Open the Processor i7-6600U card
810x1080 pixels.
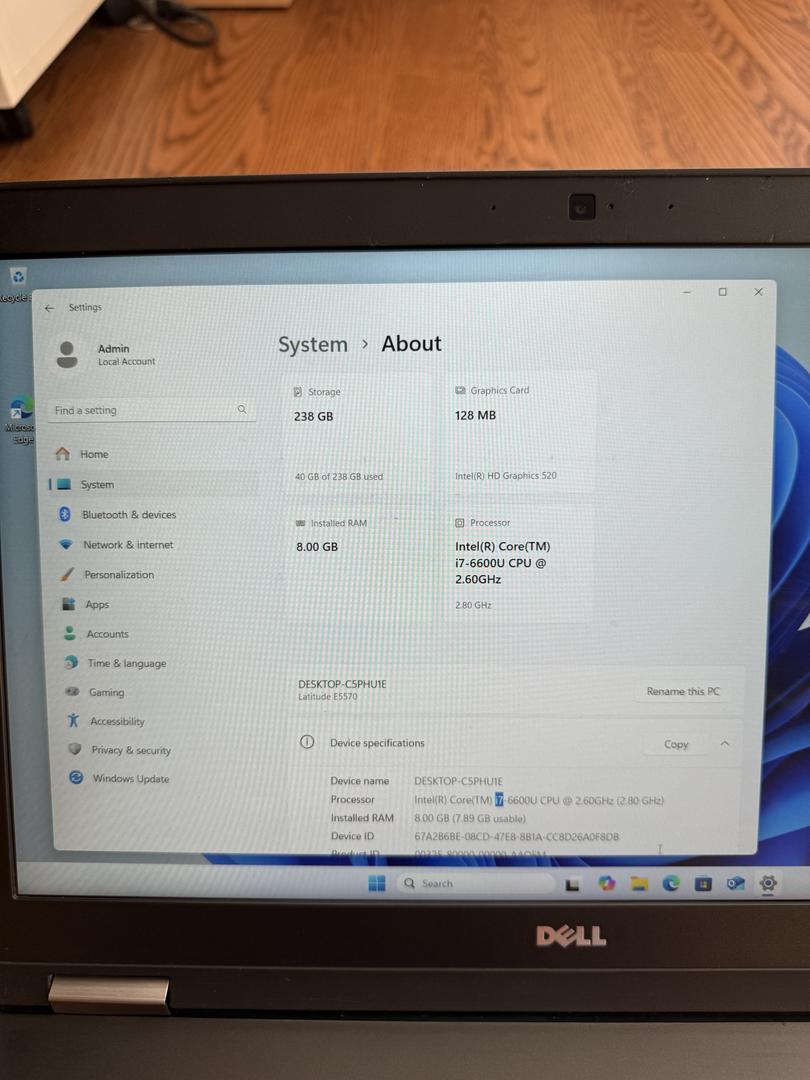[x=519, y=565]
